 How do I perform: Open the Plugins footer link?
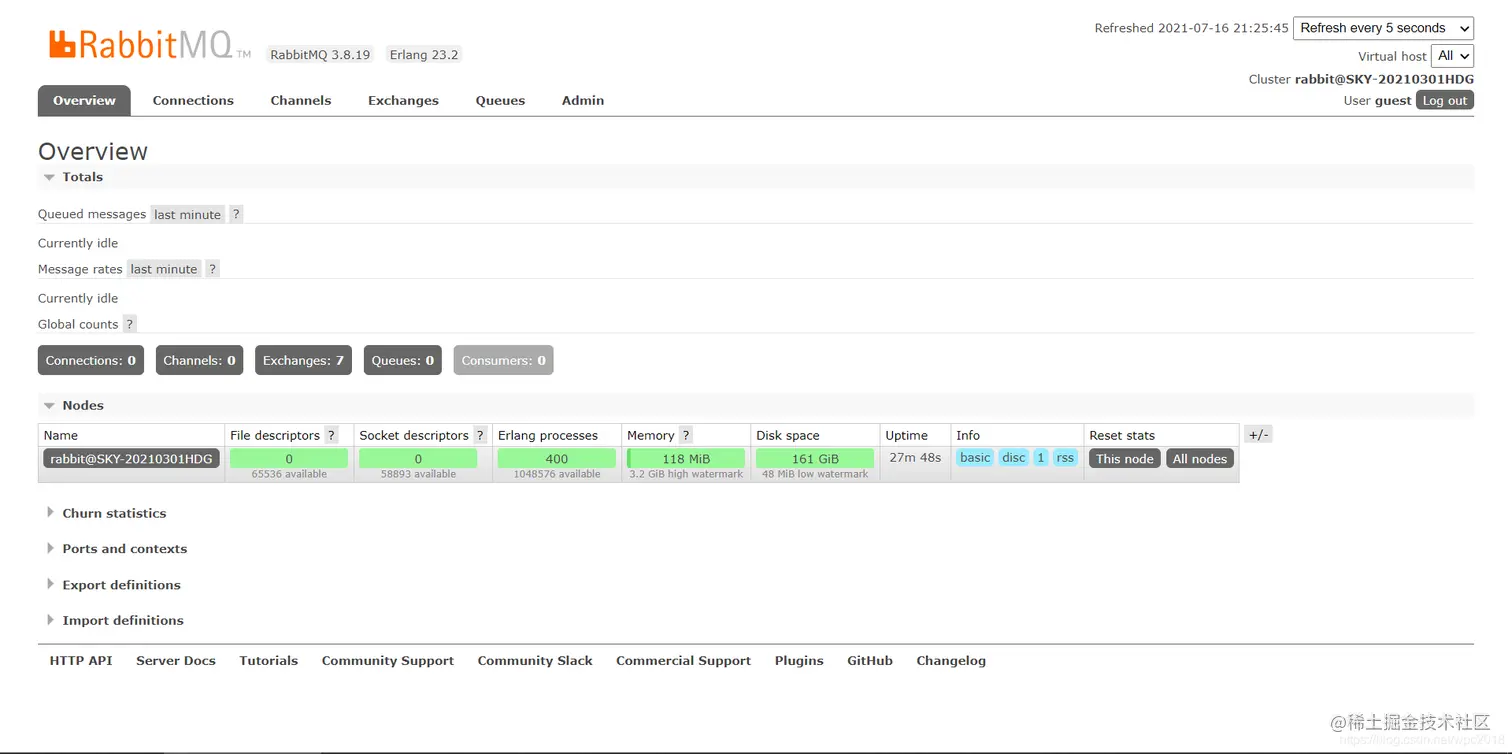pos(799,661)
